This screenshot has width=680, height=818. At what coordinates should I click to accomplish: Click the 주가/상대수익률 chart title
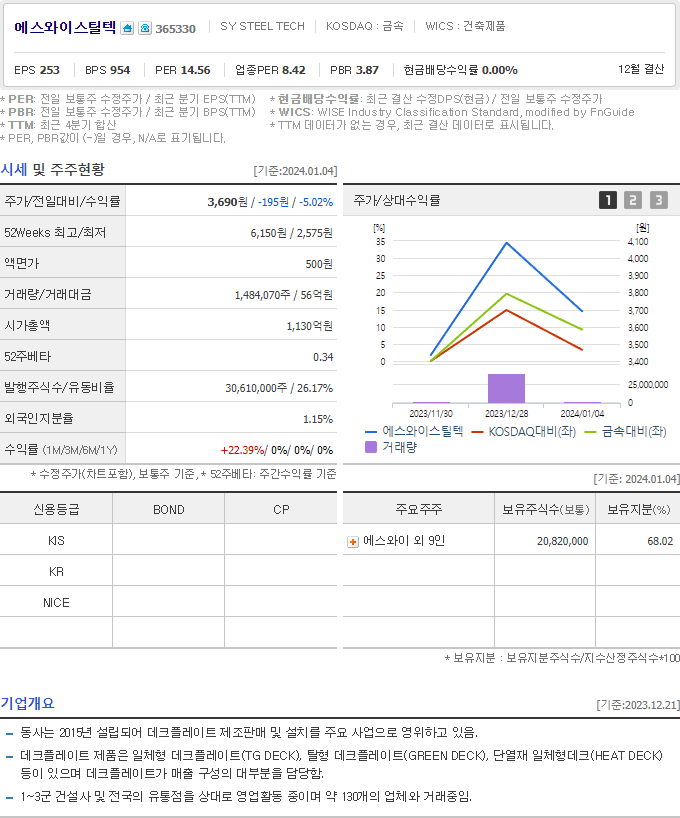(x=397, y=200)
